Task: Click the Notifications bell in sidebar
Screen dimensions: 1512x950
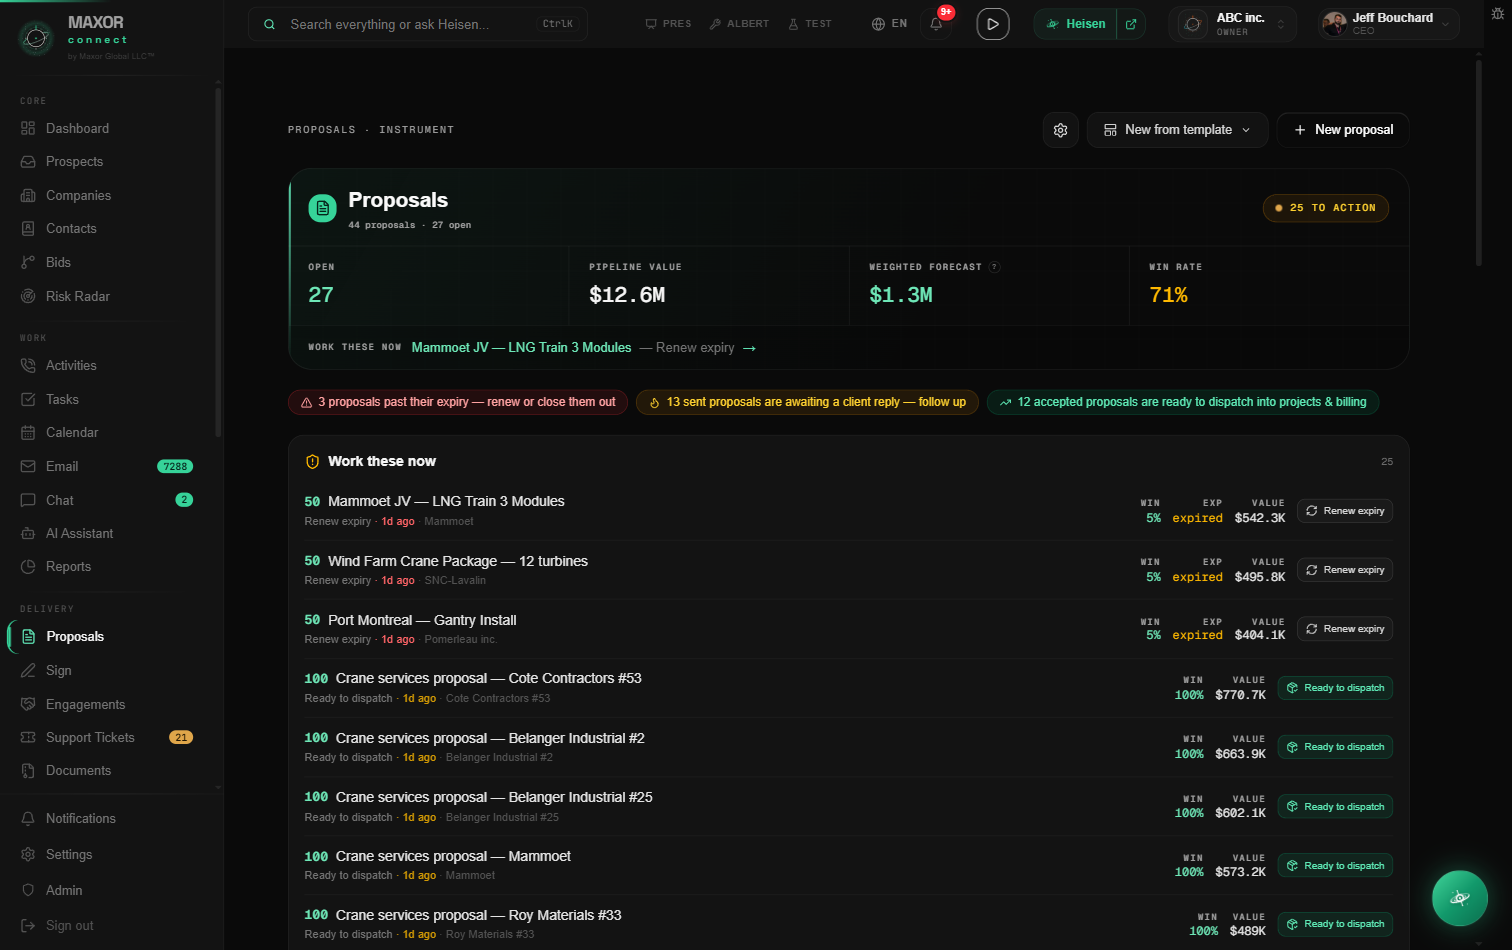Action: tap(28, 818)
